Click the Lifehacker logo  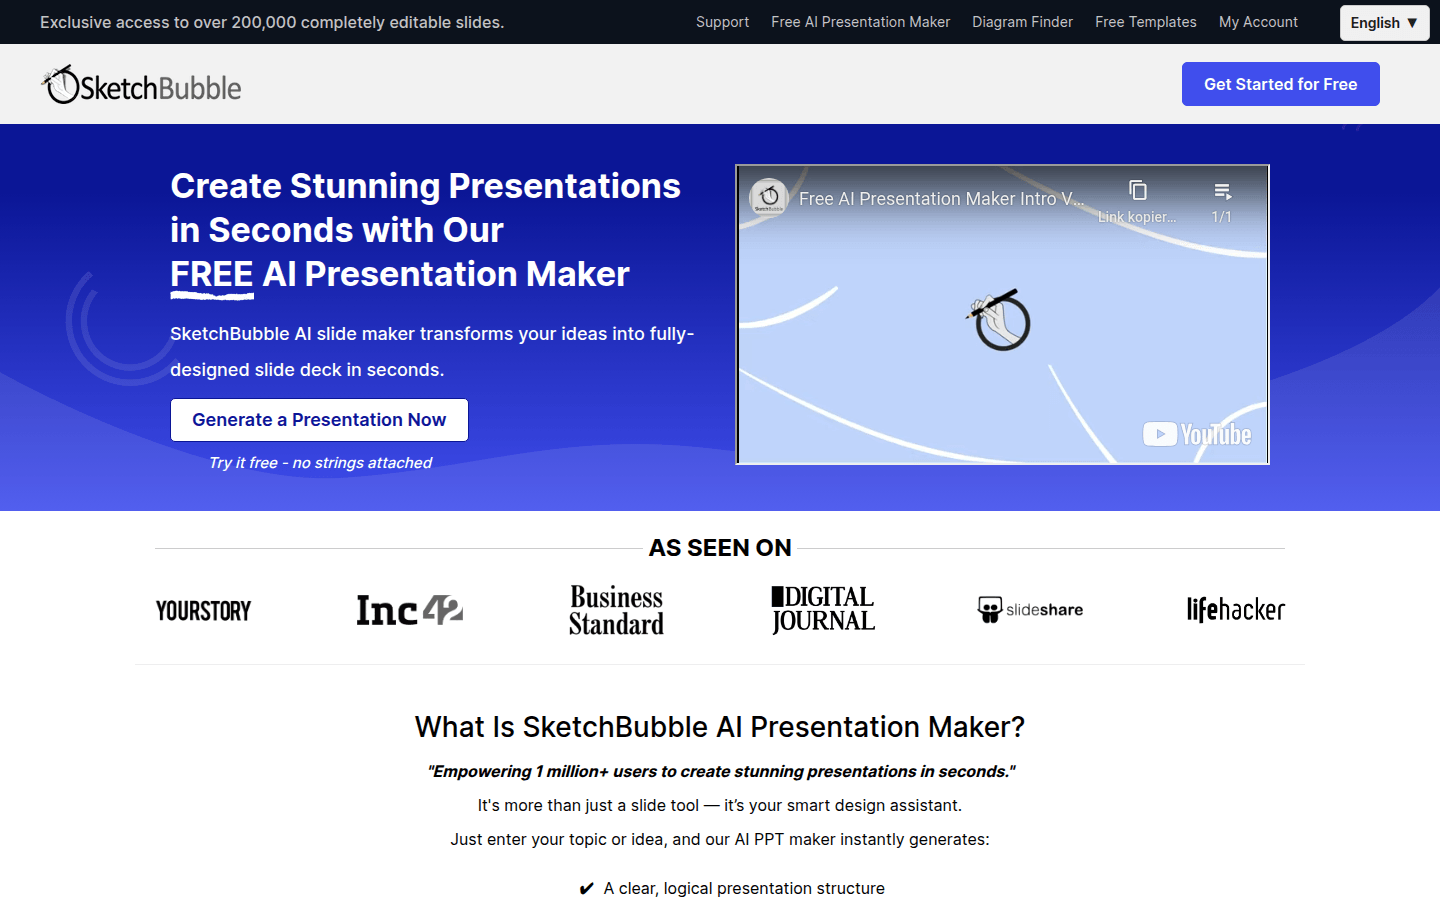pyautogui.click(x=1236, y=609)
